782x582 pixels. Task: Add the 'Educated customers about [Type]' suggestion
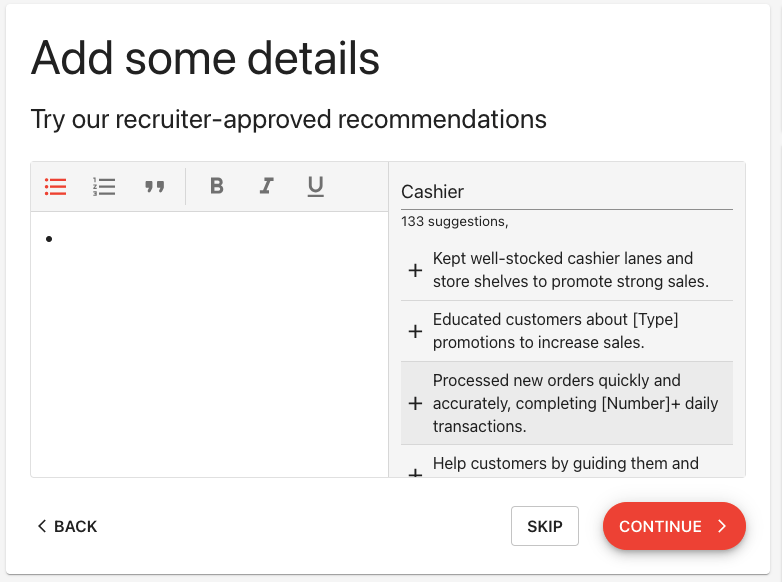click(415, 331)
